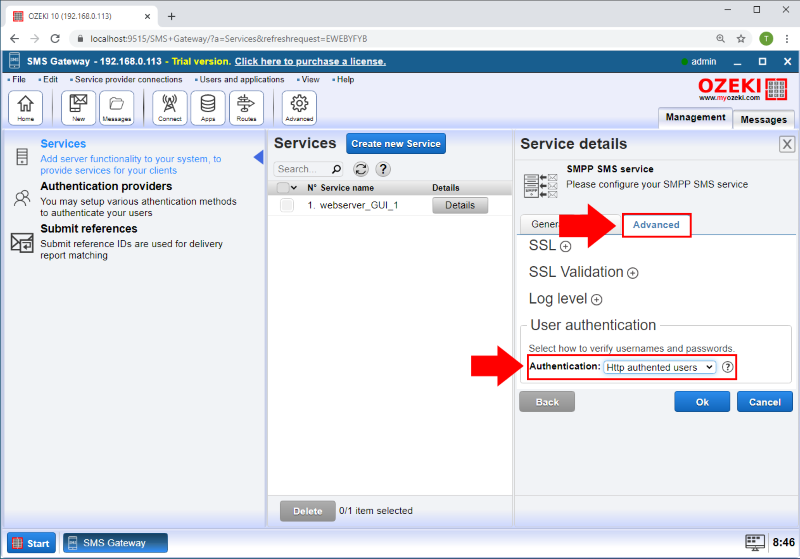Open the Services link in sidebar

click(x=63, y=144)
